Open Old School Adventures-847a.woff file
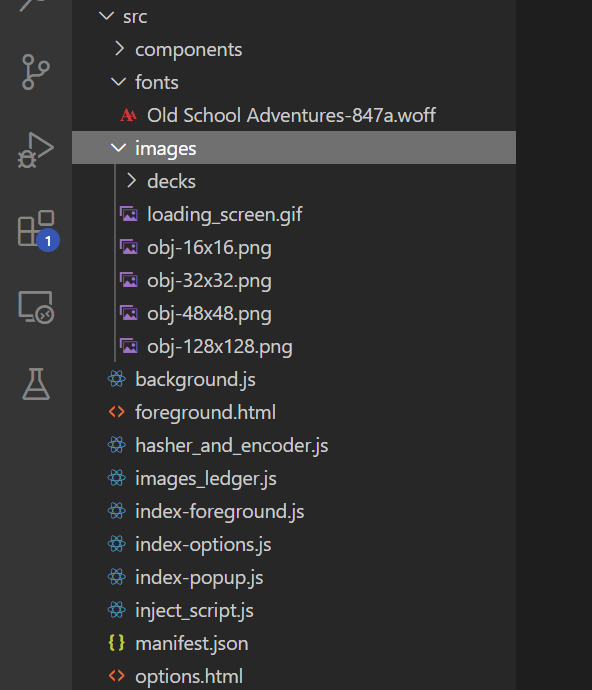Viewport: 592px width, 690px height. click(x=291, y=115)
